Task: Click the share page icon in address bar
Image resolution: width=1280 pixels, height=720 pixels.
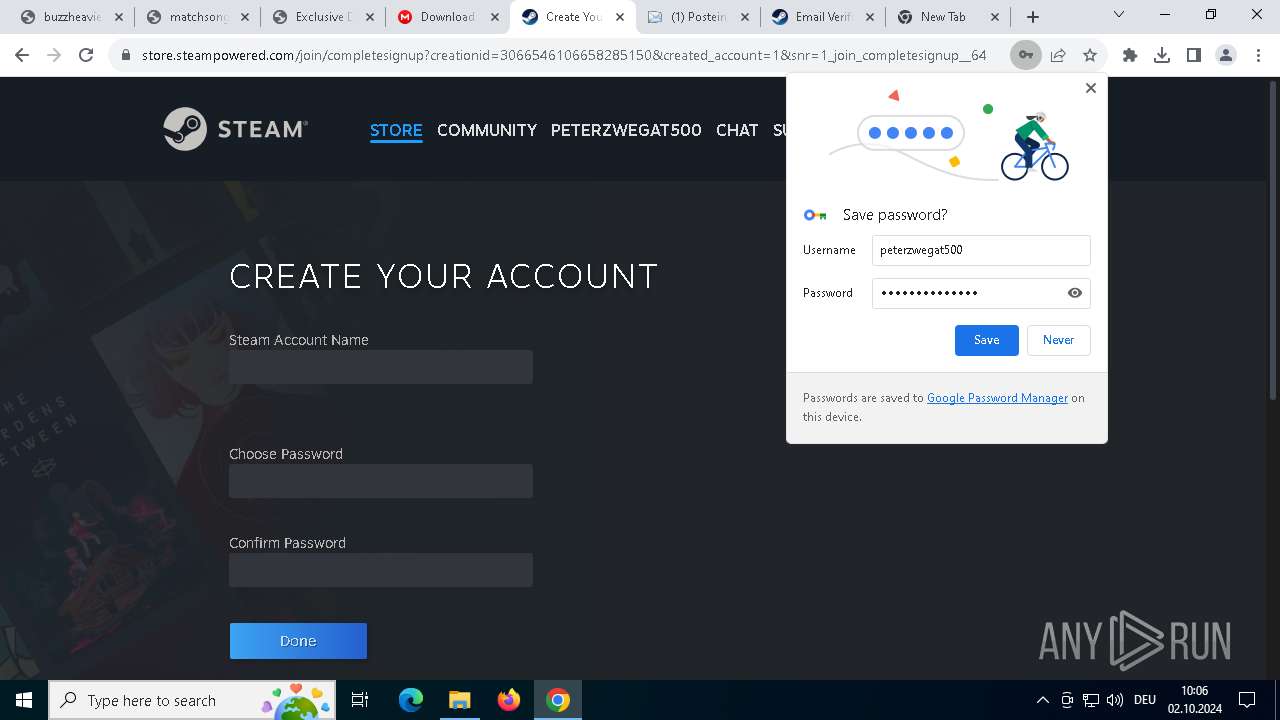Action: click(x=1058, y=55)
